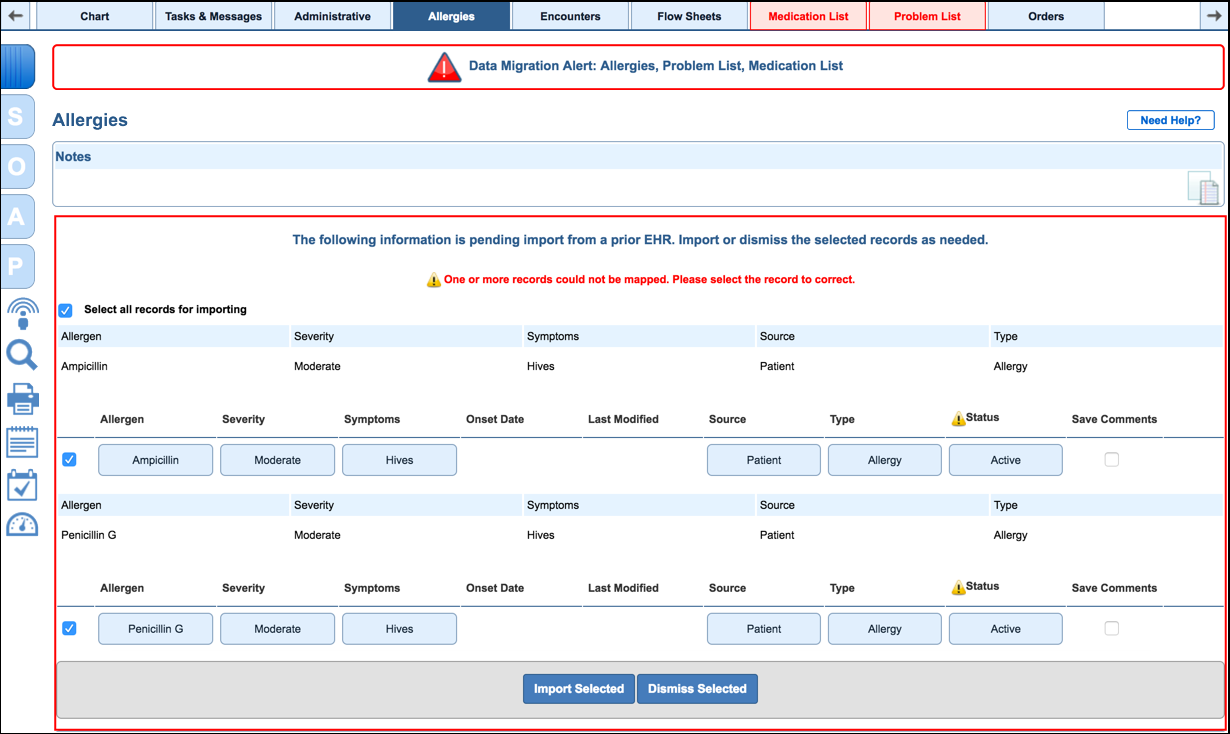Viewport: 1230px width, 734px height.
Task: Click warning icon next to Penicillin G Status header
Action: click(x=958, y=588)
